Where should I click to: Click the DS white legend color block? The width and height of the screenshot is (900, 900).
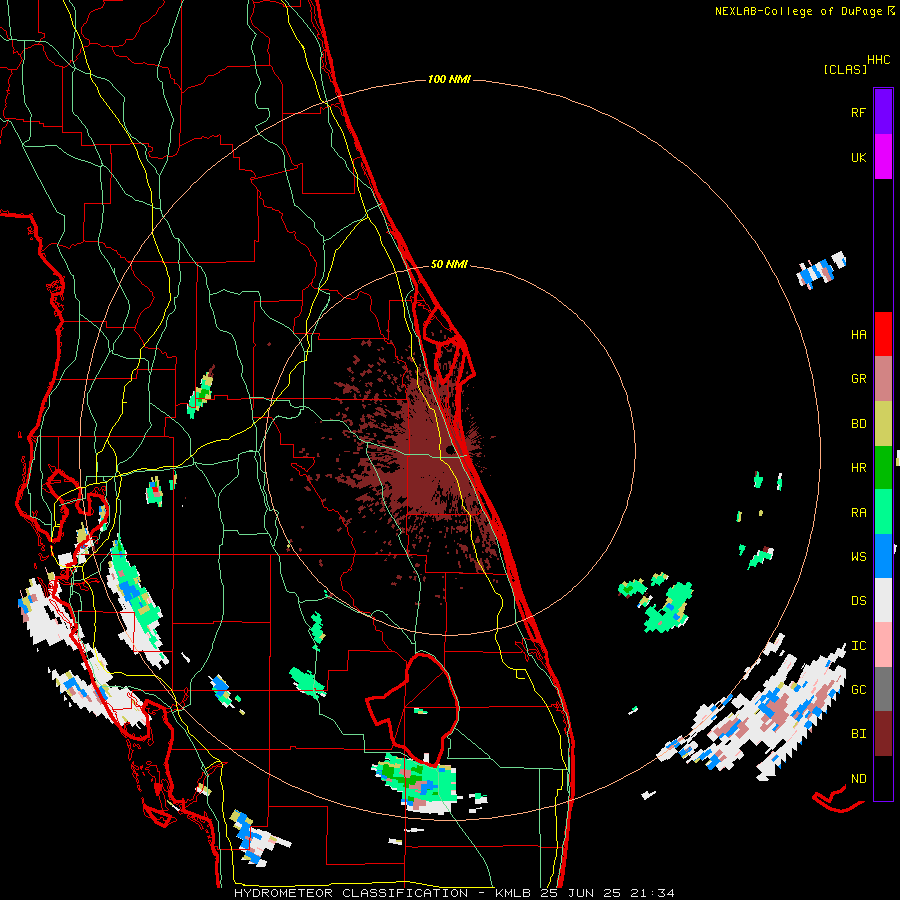click(x=883, y=600)
